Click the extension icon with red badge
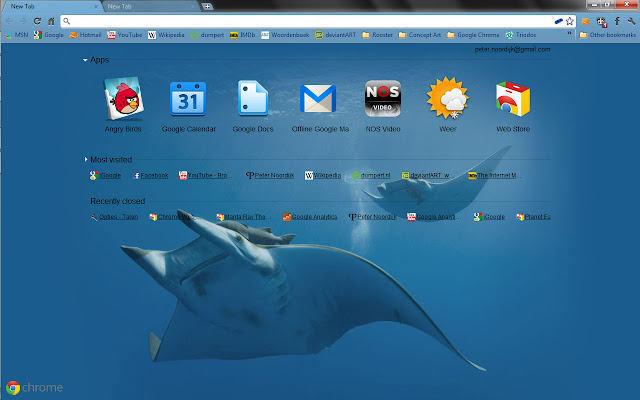Screen dimensions: 640x400 tap(601, 22)
